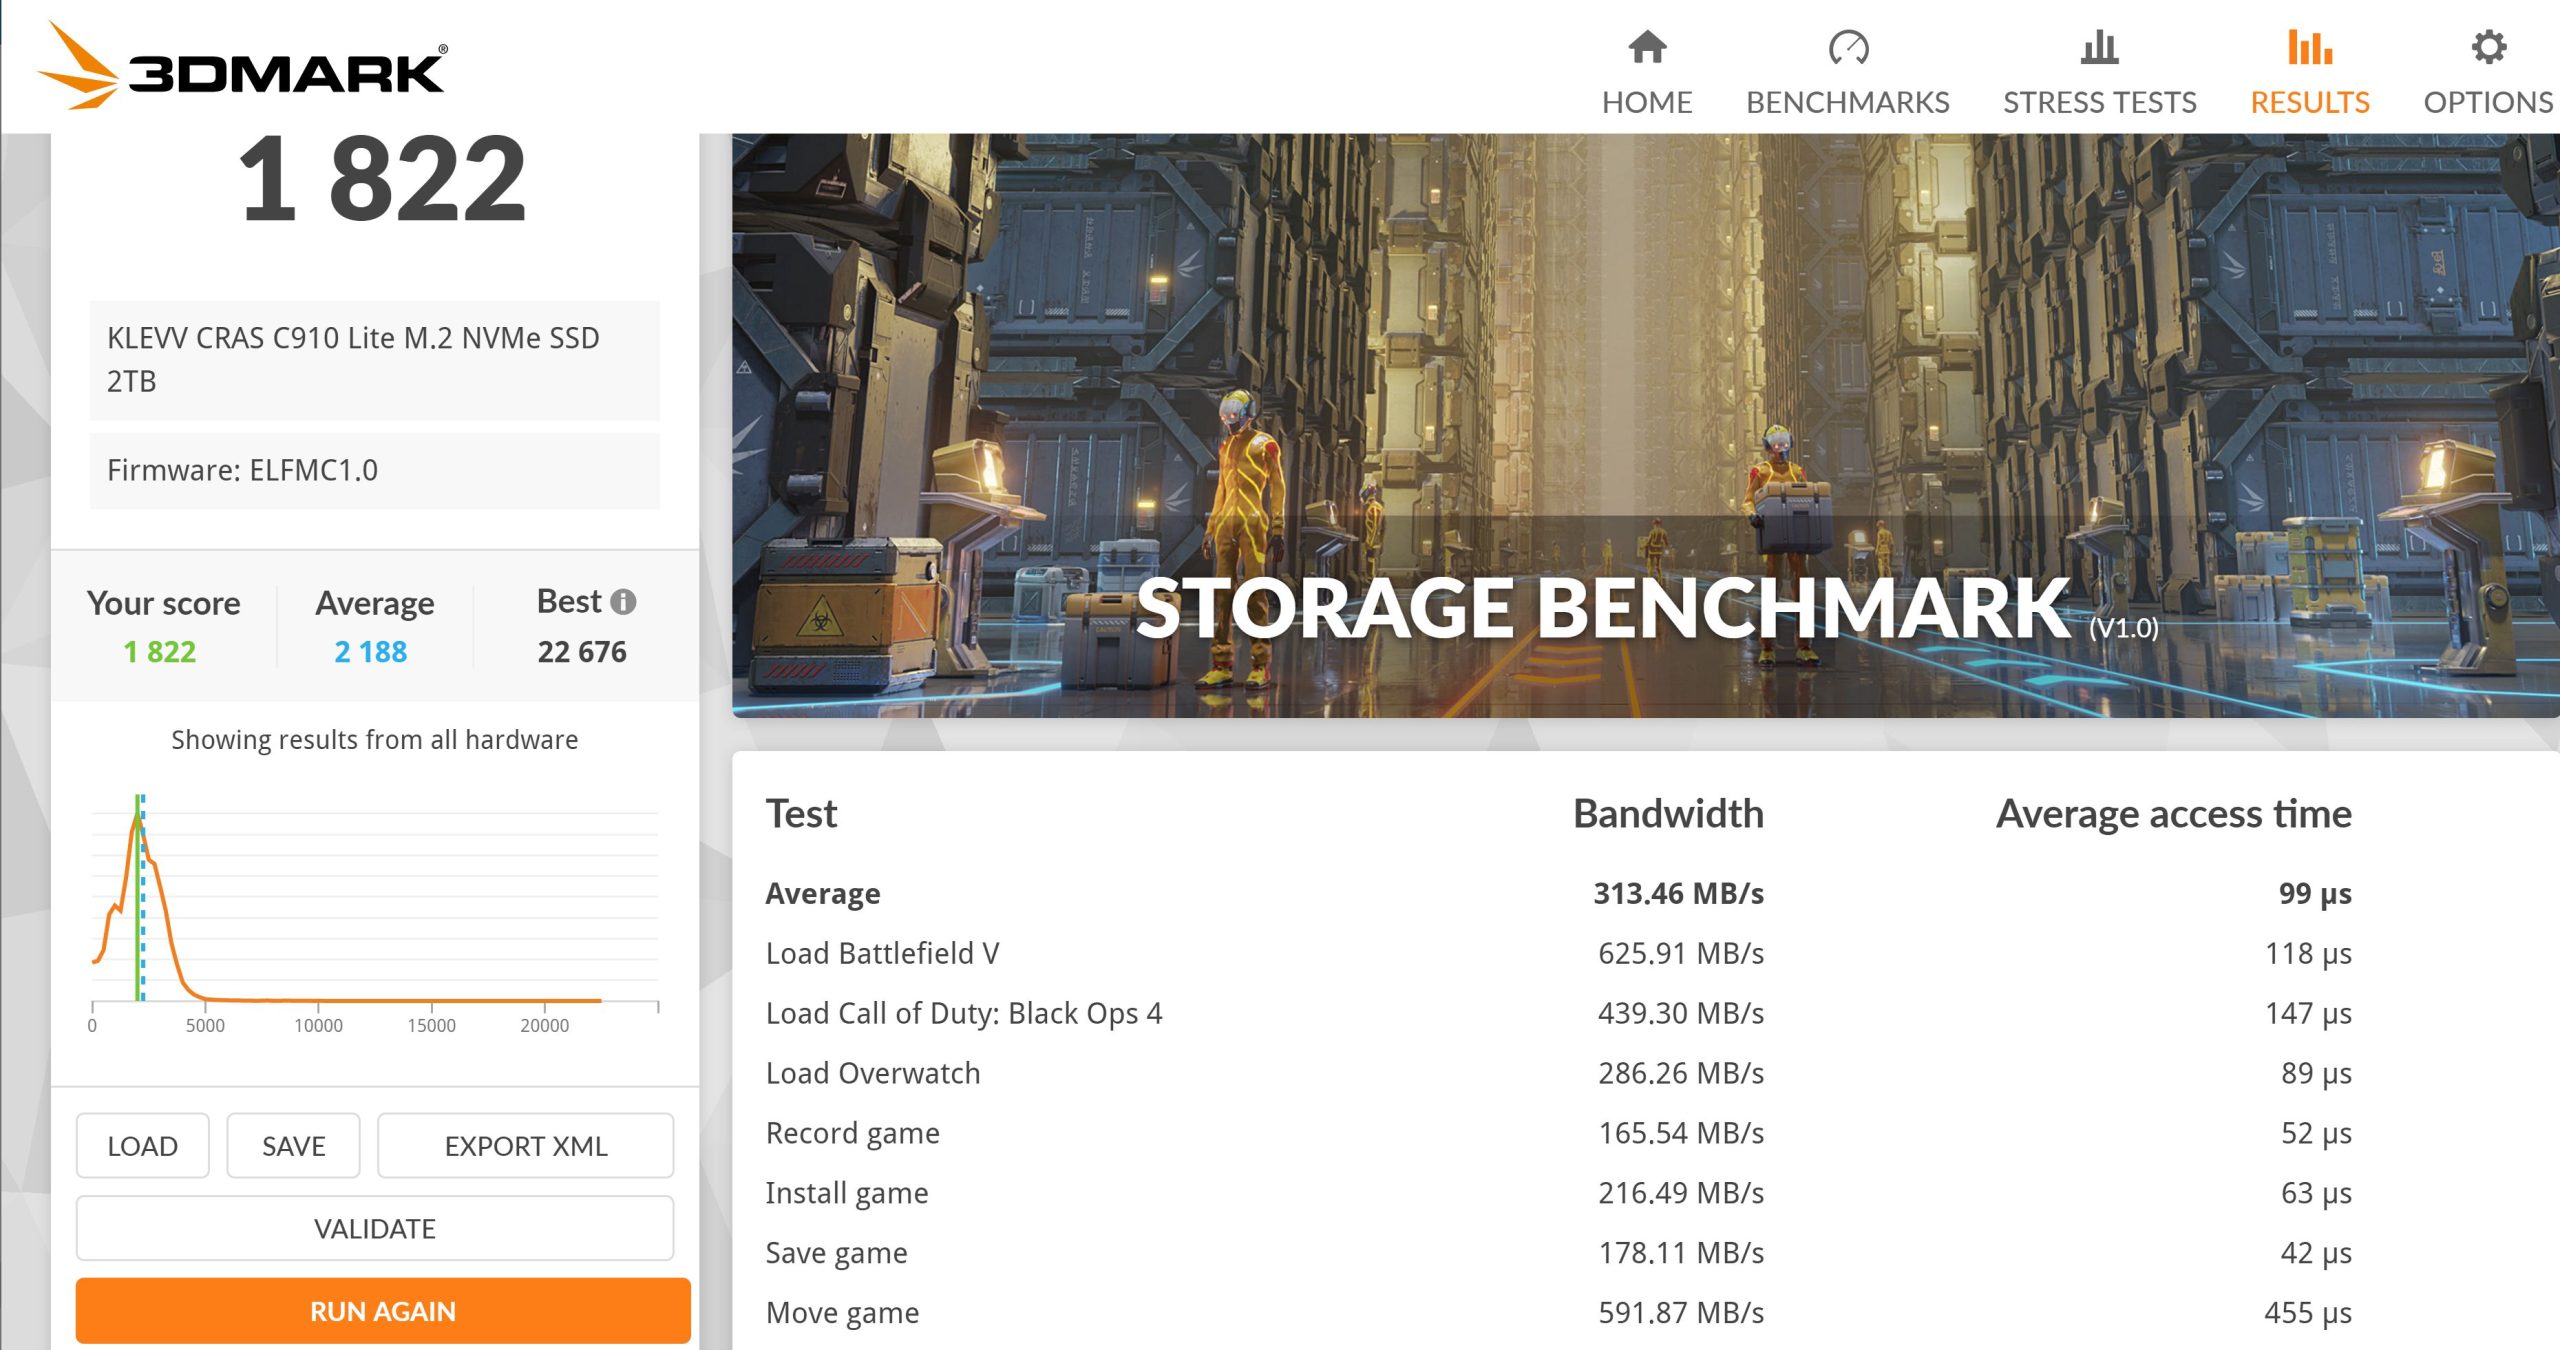
Task: Click the Average score value 2 188
Action: pyautogui.click(x=371, y=652)
